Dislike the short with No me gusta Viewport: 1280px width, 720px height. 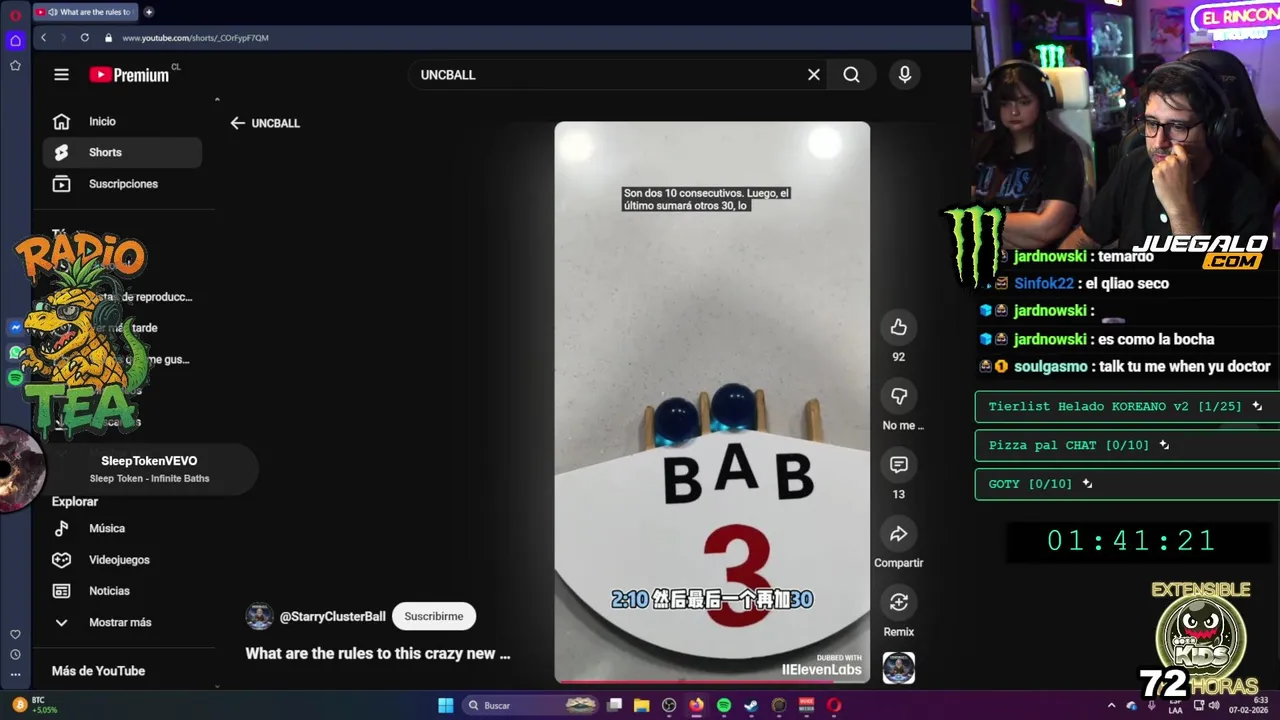coord(898,396)
